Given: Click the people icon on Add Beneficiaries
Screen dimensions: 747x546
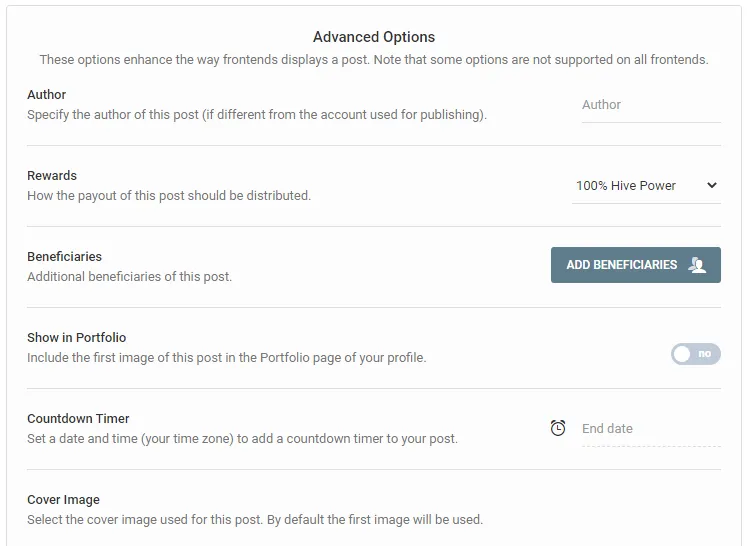Looking at the screenshot, I should click(x=697, y=265).
